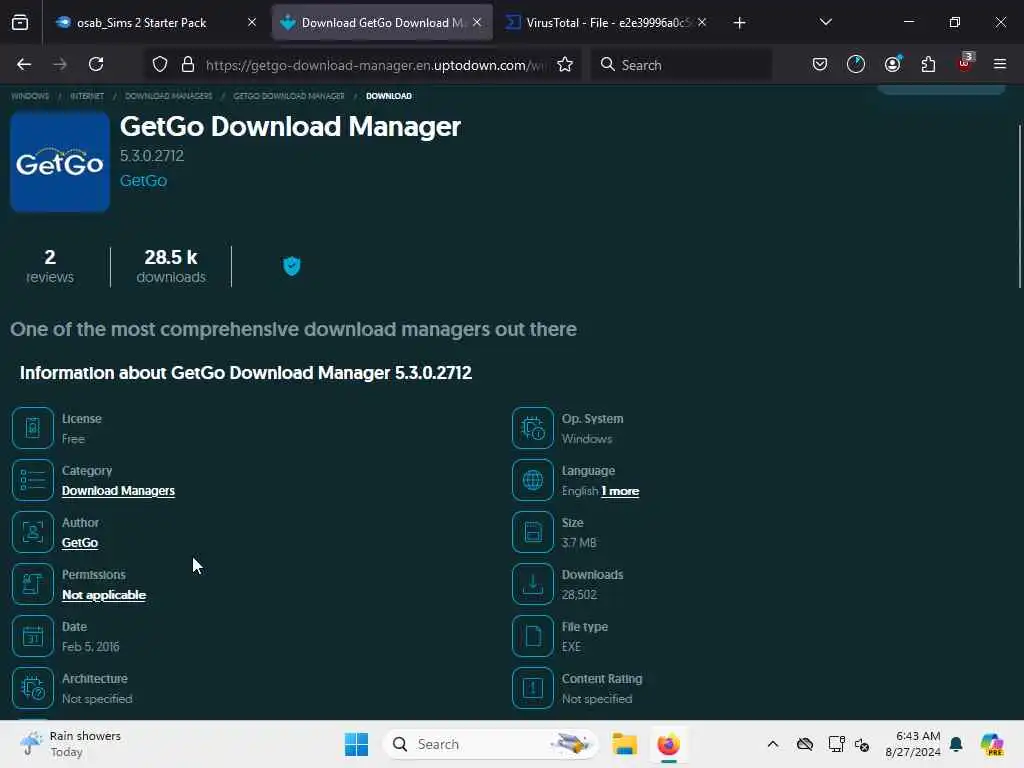Image resolution: width=1024 pixels, height=768 pixels.
Task: Open the GetGo author link
Action: (x=80, y=543)
